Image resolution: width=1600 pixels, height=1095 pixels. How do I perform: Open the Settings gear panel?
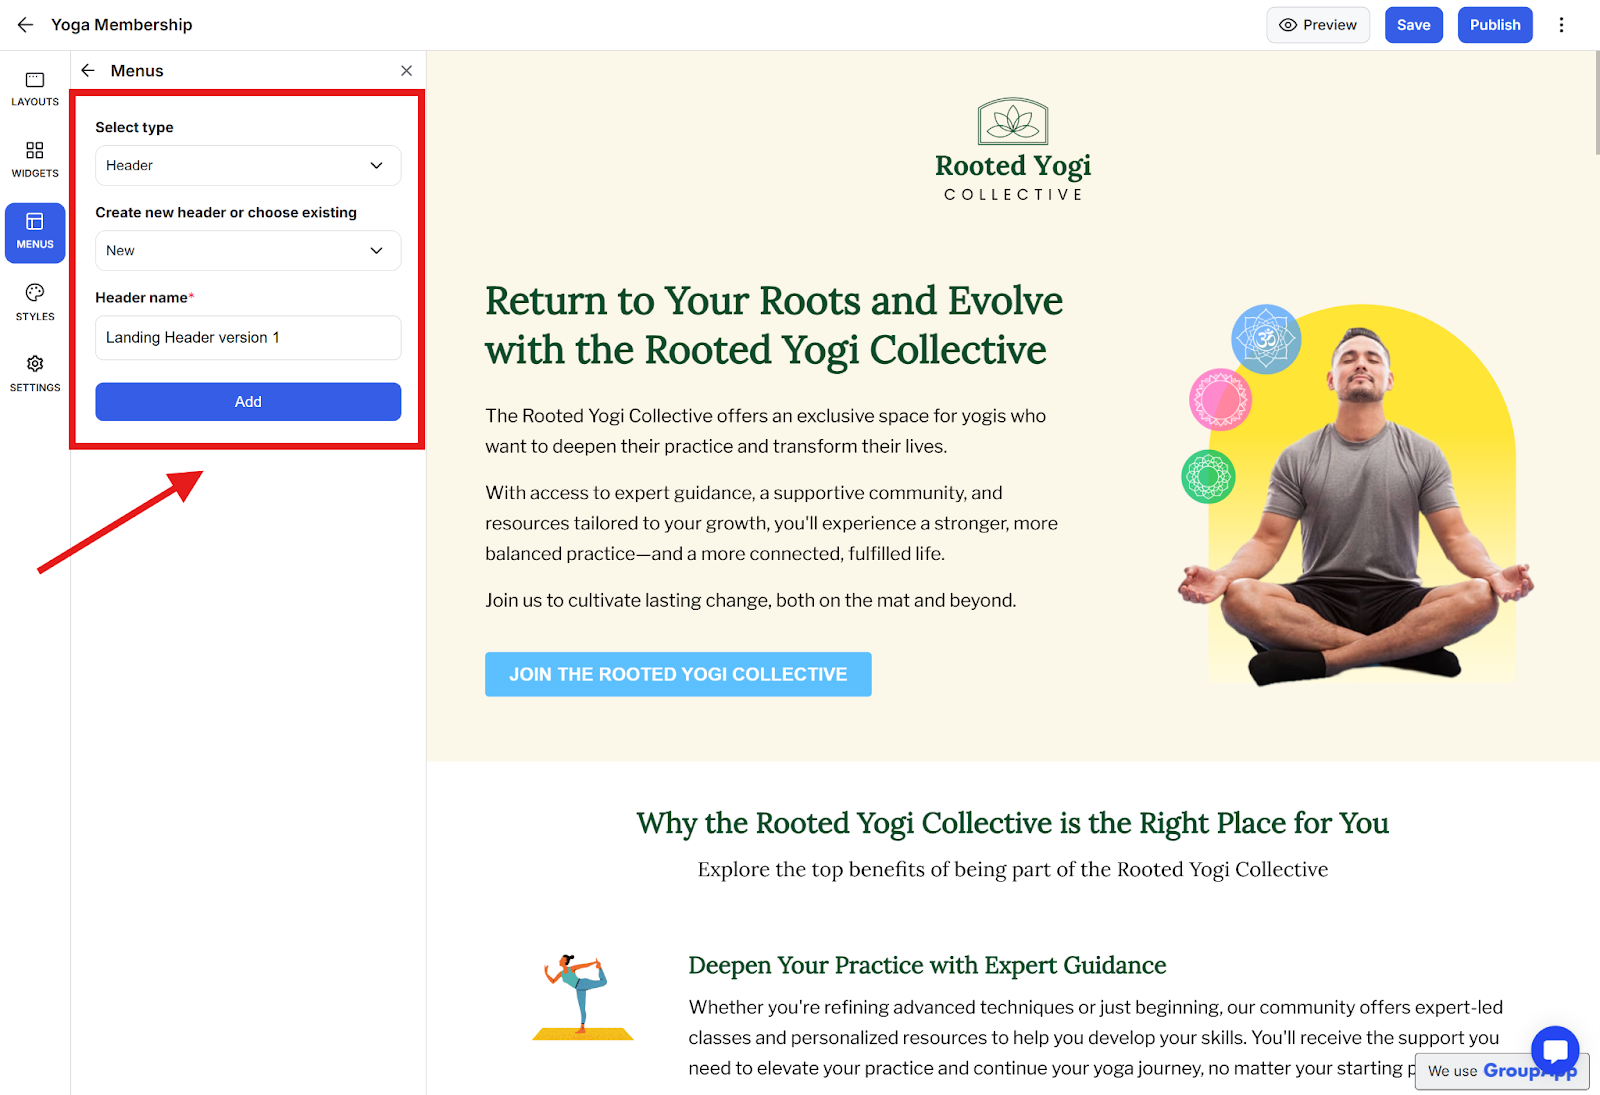coord(35,374)
